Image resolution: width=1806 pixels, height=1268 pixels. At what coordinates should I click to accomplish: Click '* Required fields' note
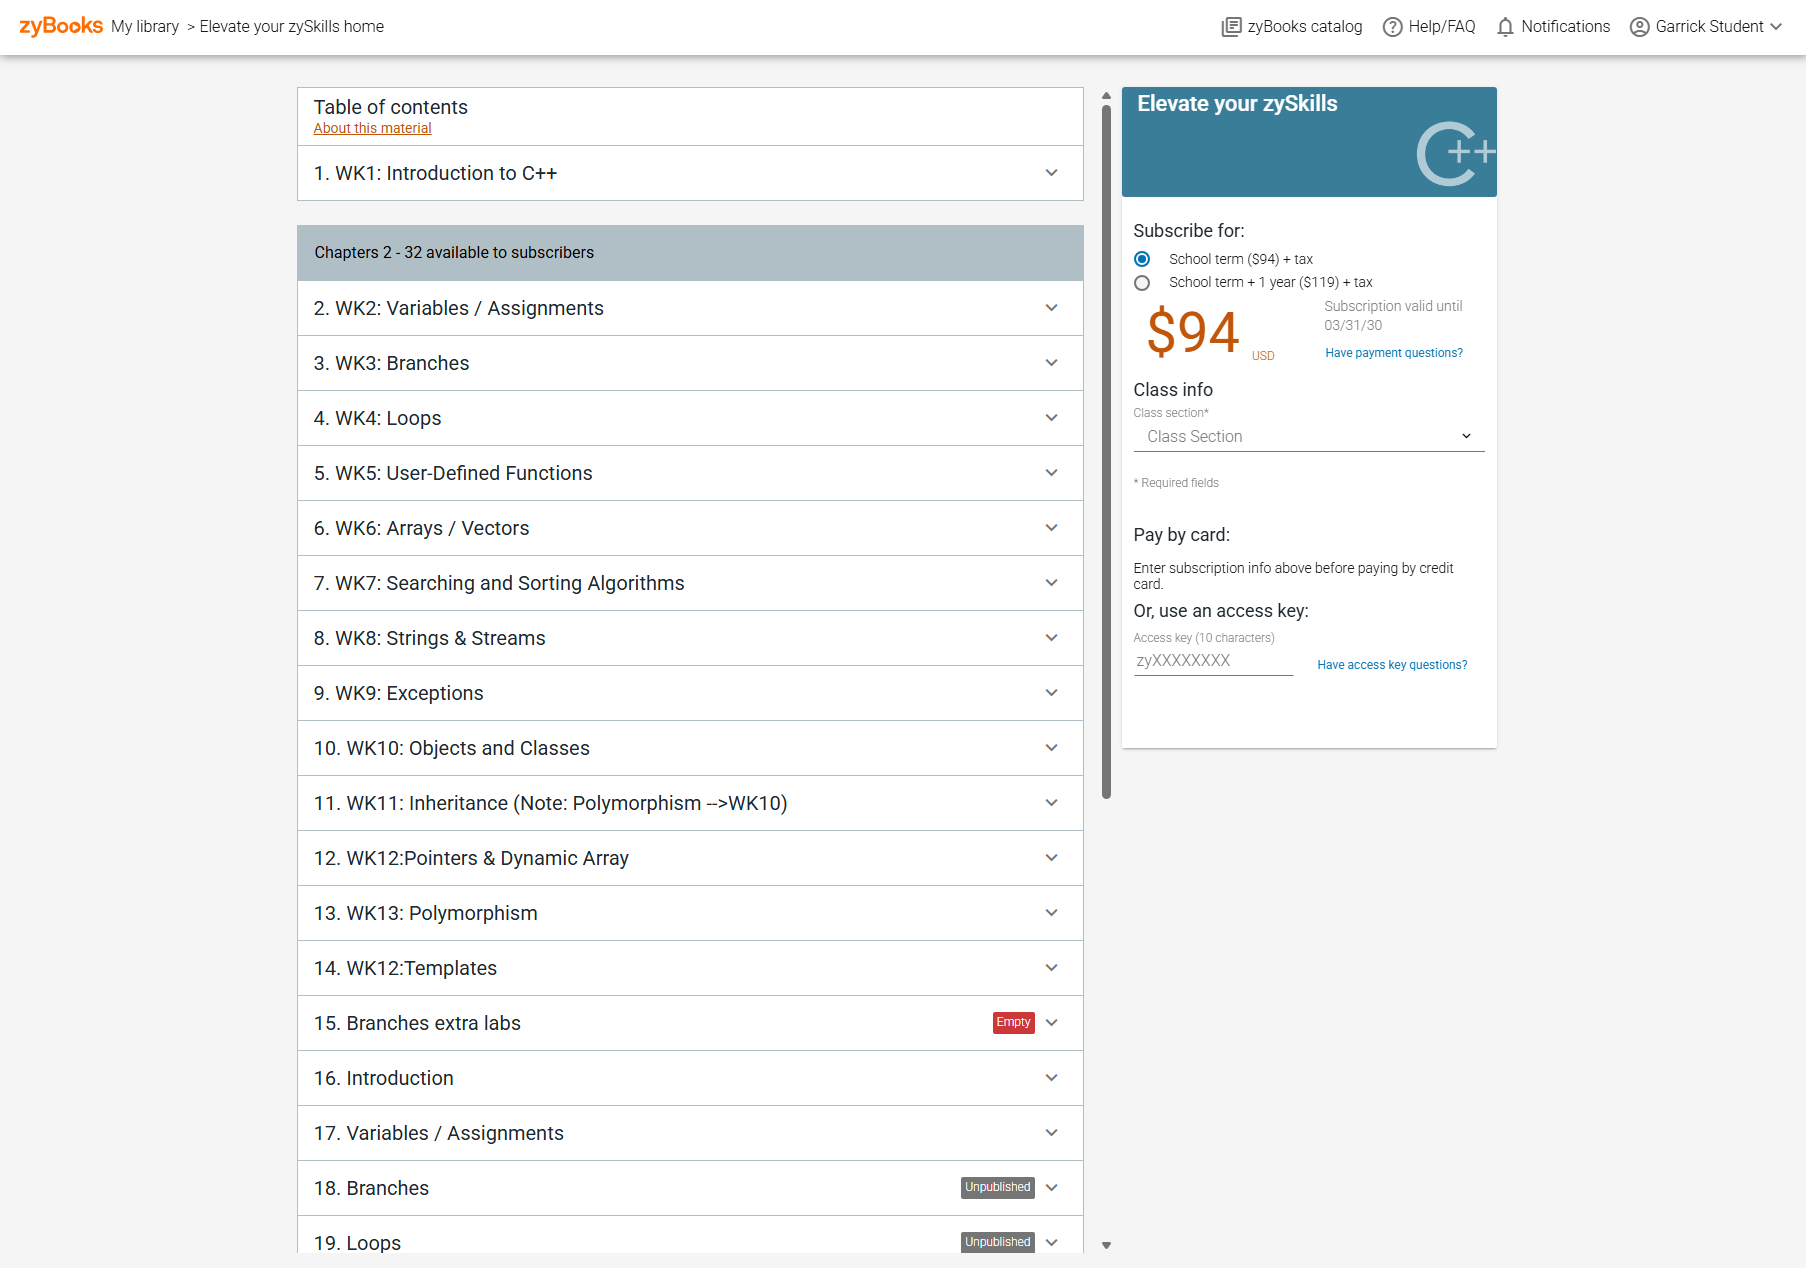[x=1176, y=483]
